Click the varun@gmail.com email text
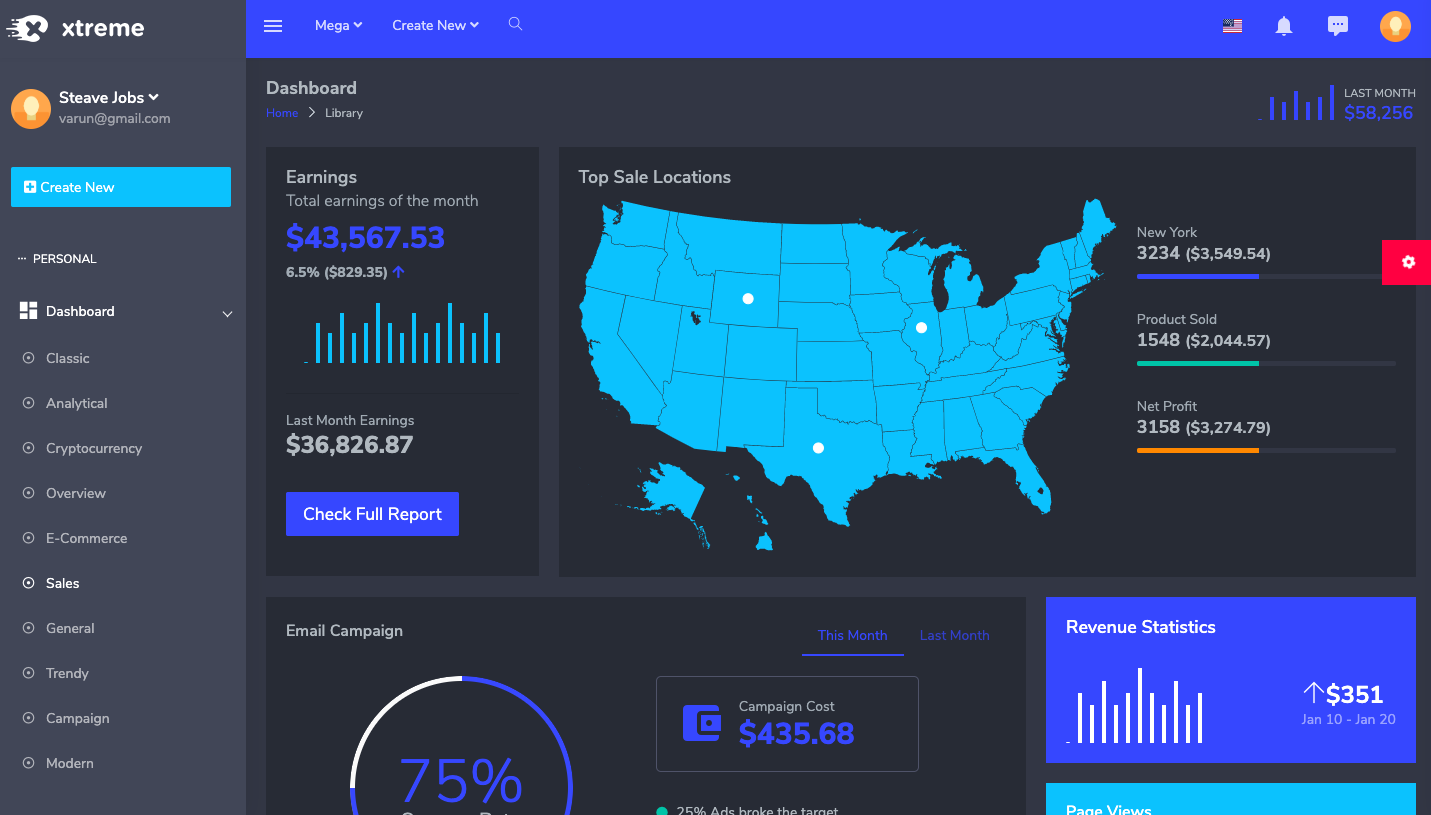 coord(115,118)
